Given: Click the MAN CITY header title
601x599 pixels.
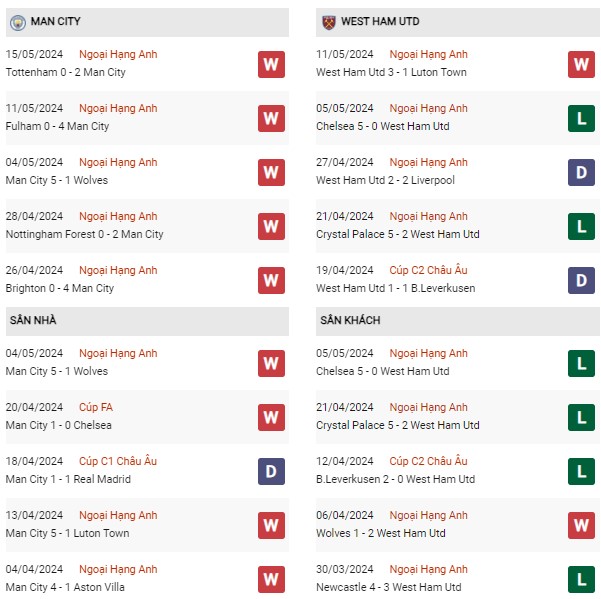Looking at the screenshot, I should 56,21.
